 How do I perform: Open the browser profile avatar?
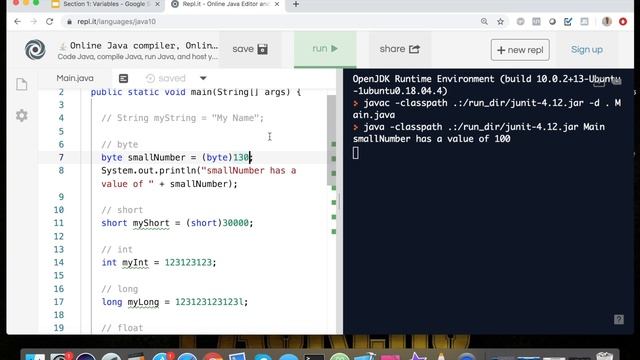click(x=607, y=22)
